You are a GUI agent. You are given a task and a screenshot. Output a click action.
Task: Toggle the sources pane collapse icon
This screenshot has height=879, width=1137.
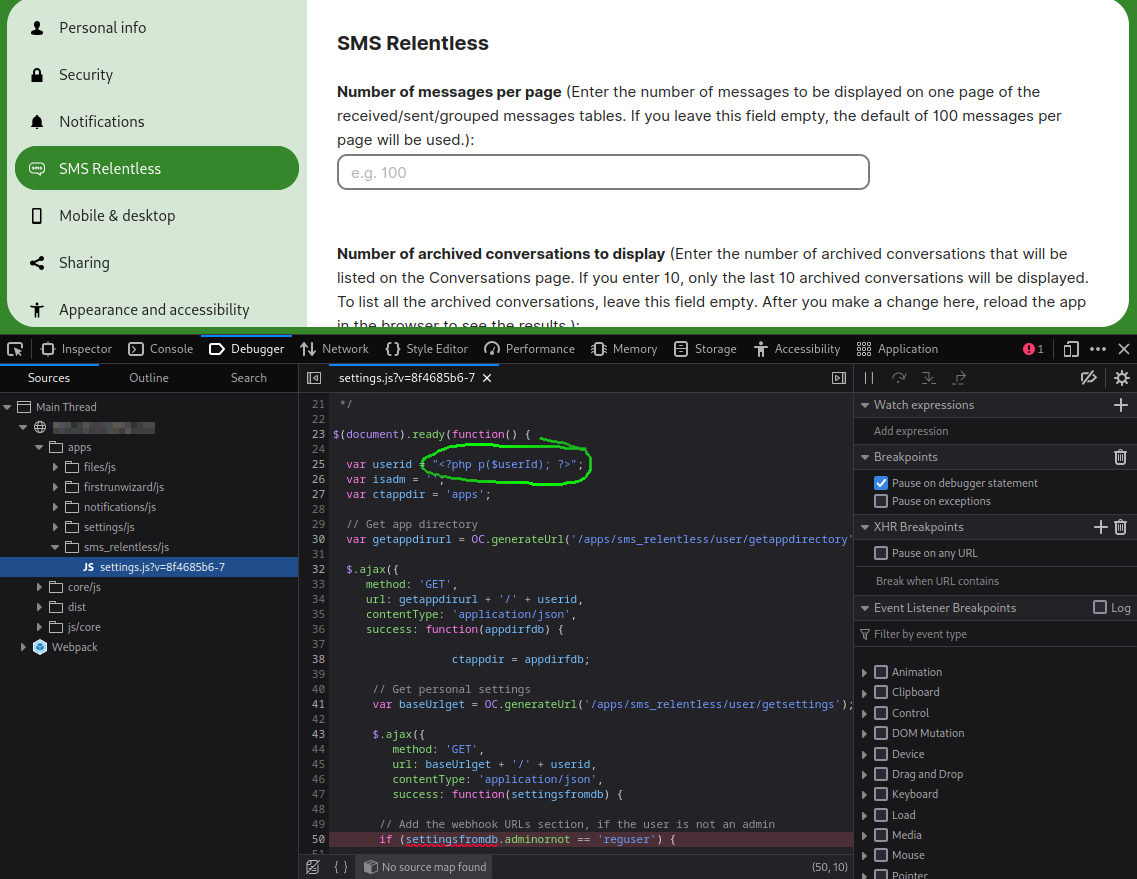(x=314, y=378)
